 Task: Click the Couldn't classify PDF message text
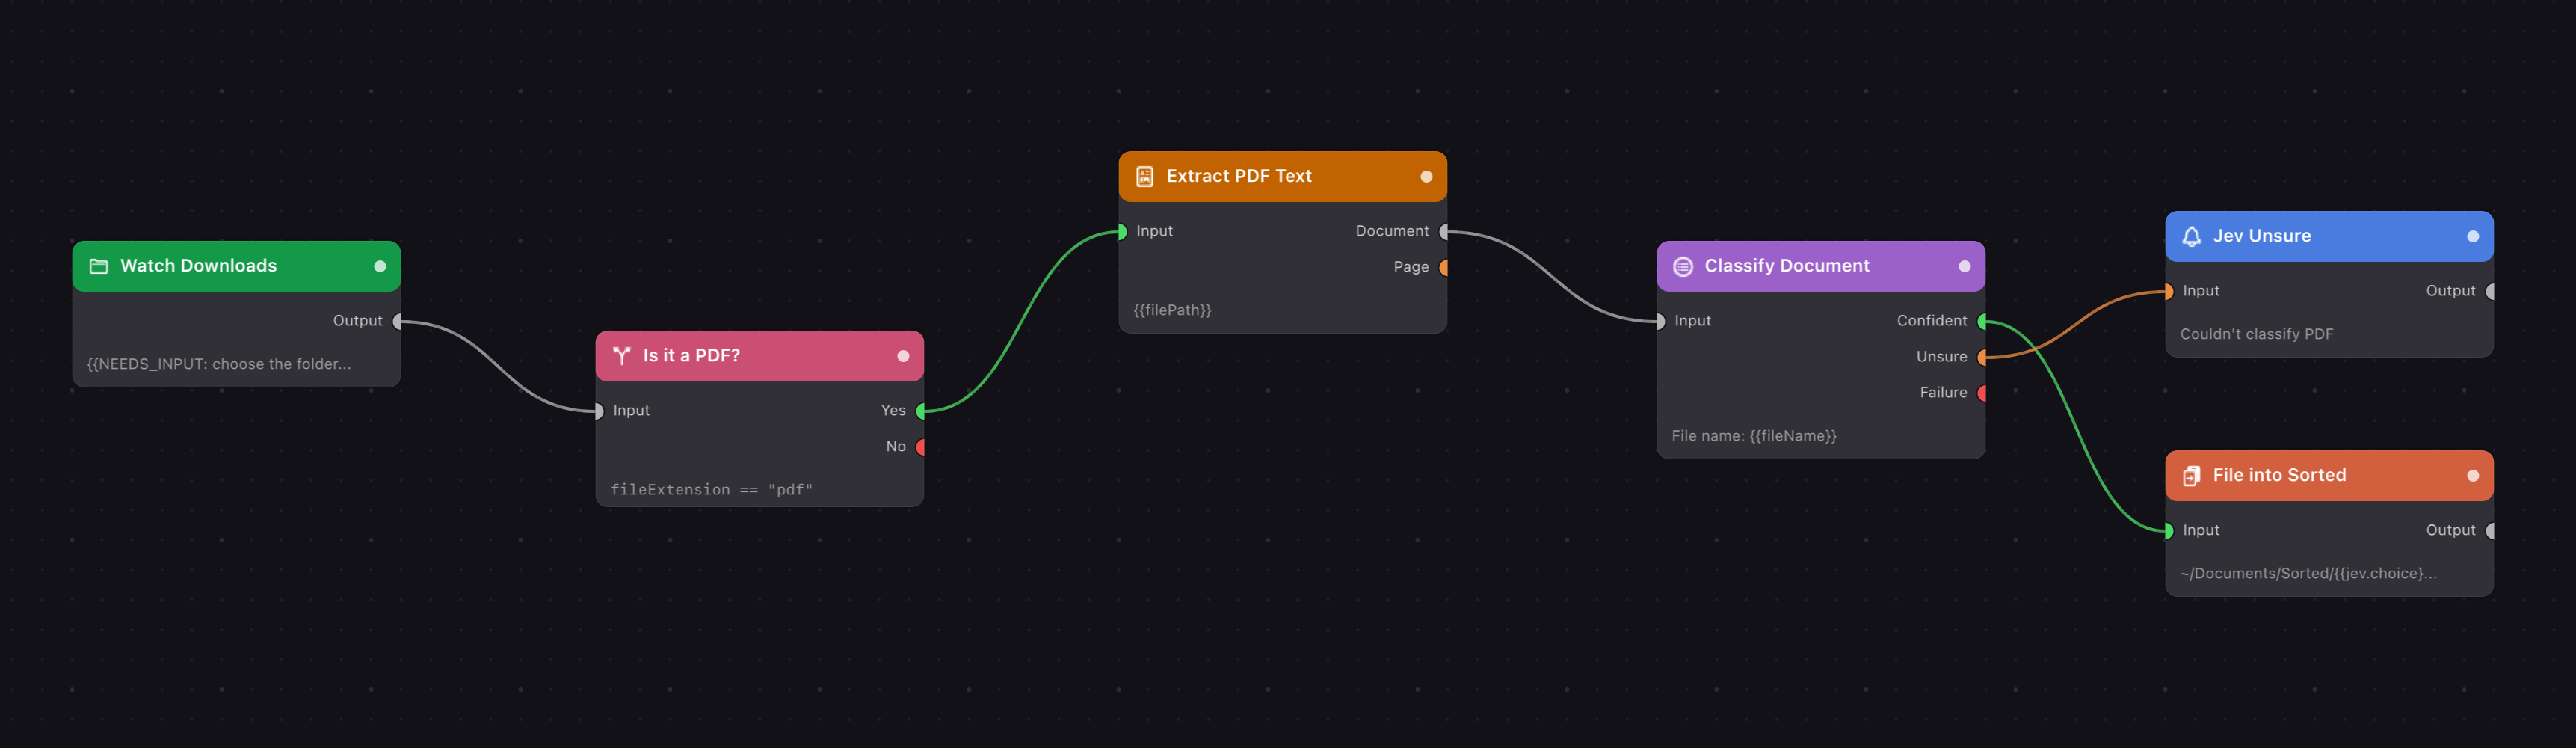tap(2256, 334)
